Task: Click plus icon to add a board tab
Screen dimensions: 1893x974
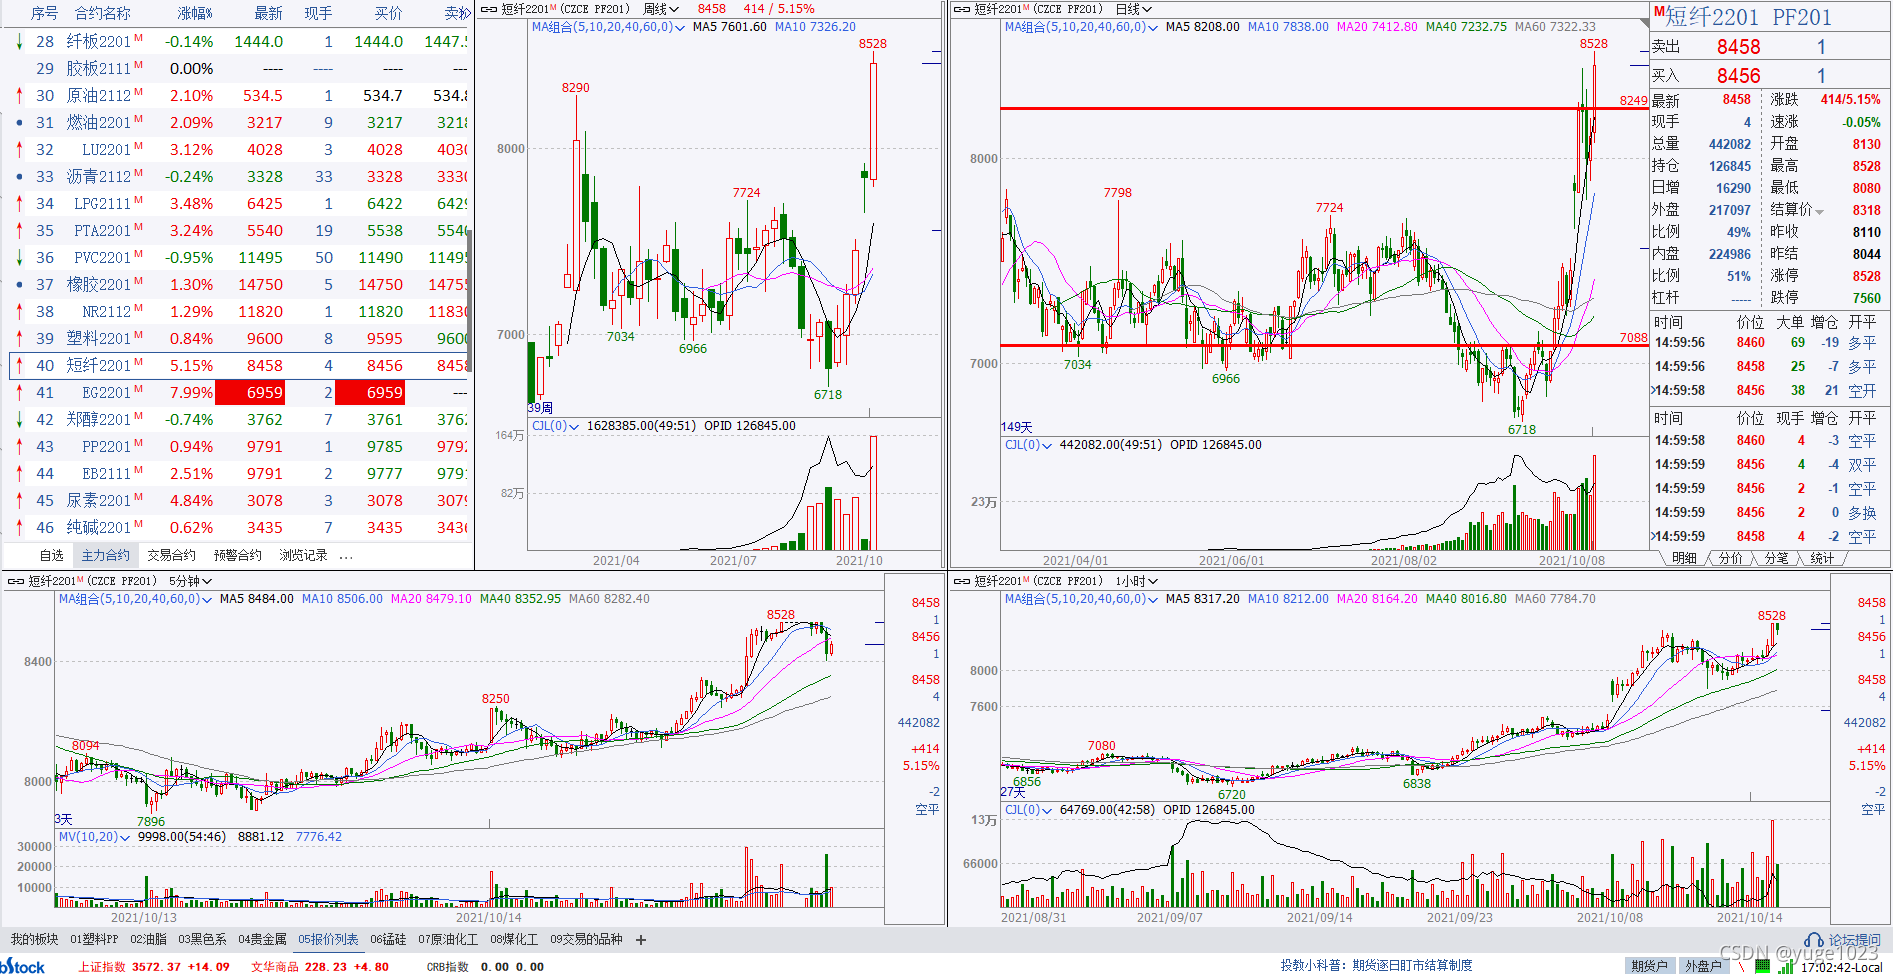Action: point(641,940)
